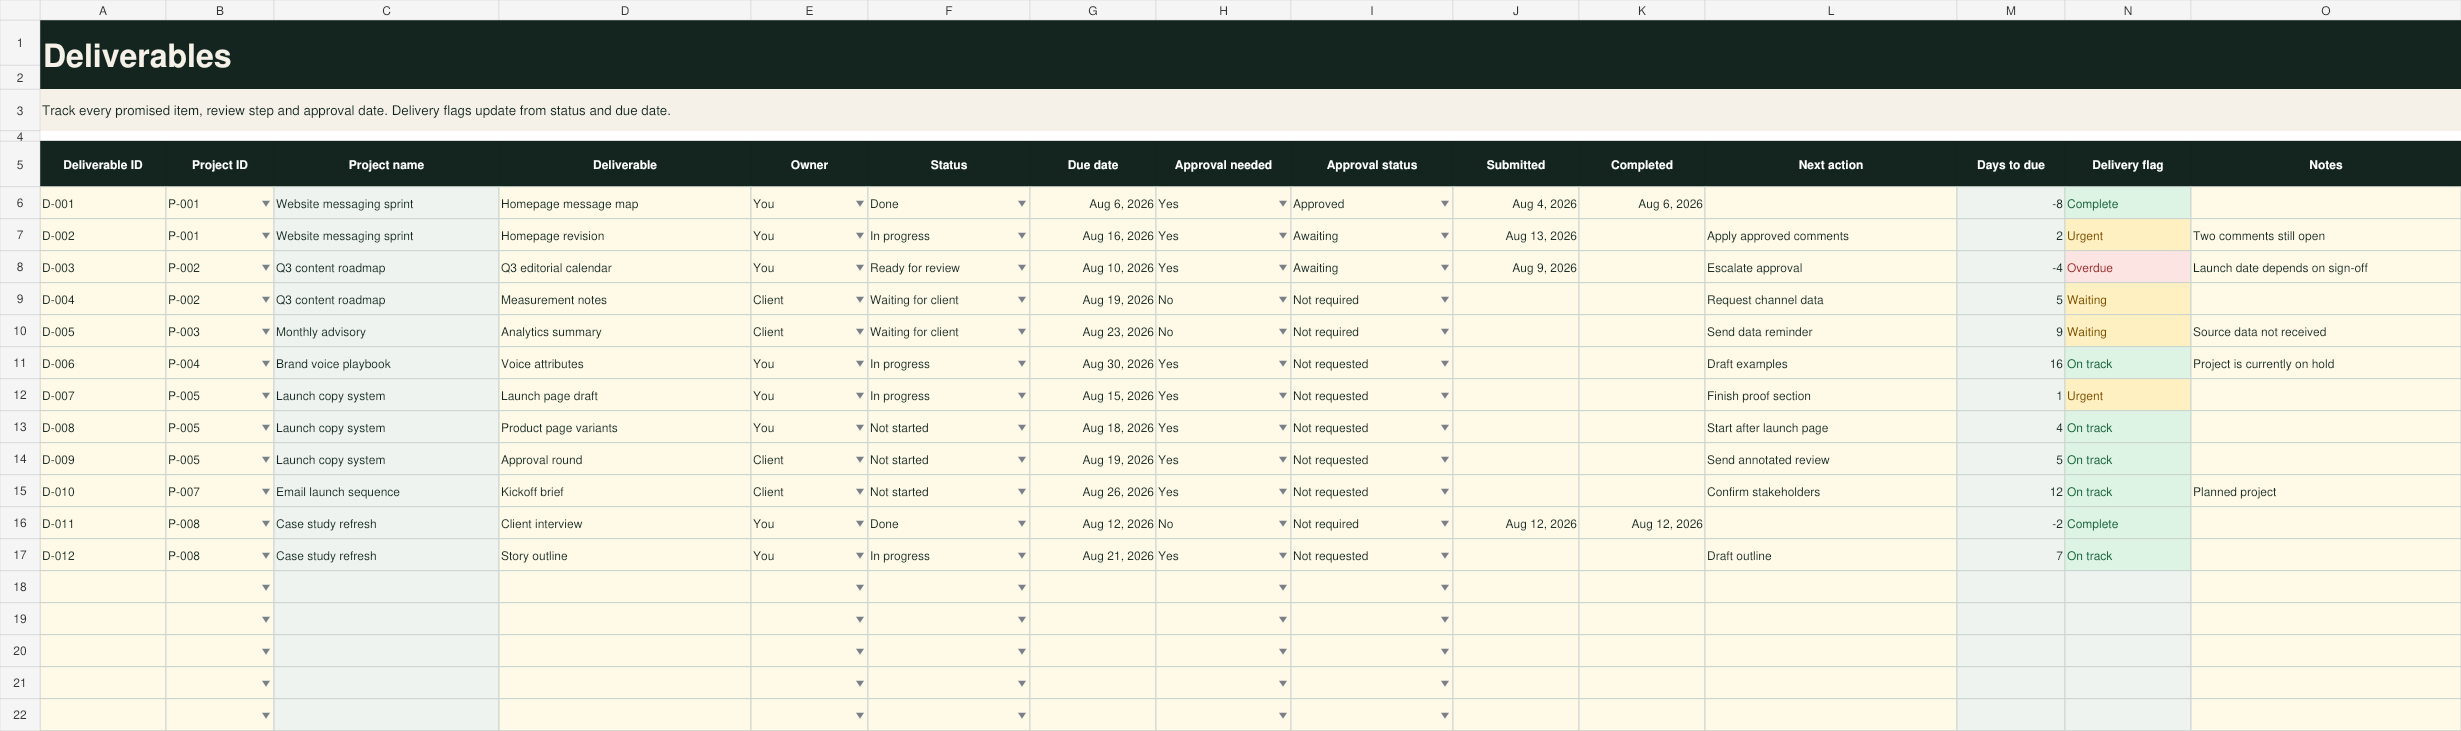Image resolution: width=2461 pixels, height=731 pixels.
Task: Open Status dropdown in empty row 20
Action: (1021, 651)
